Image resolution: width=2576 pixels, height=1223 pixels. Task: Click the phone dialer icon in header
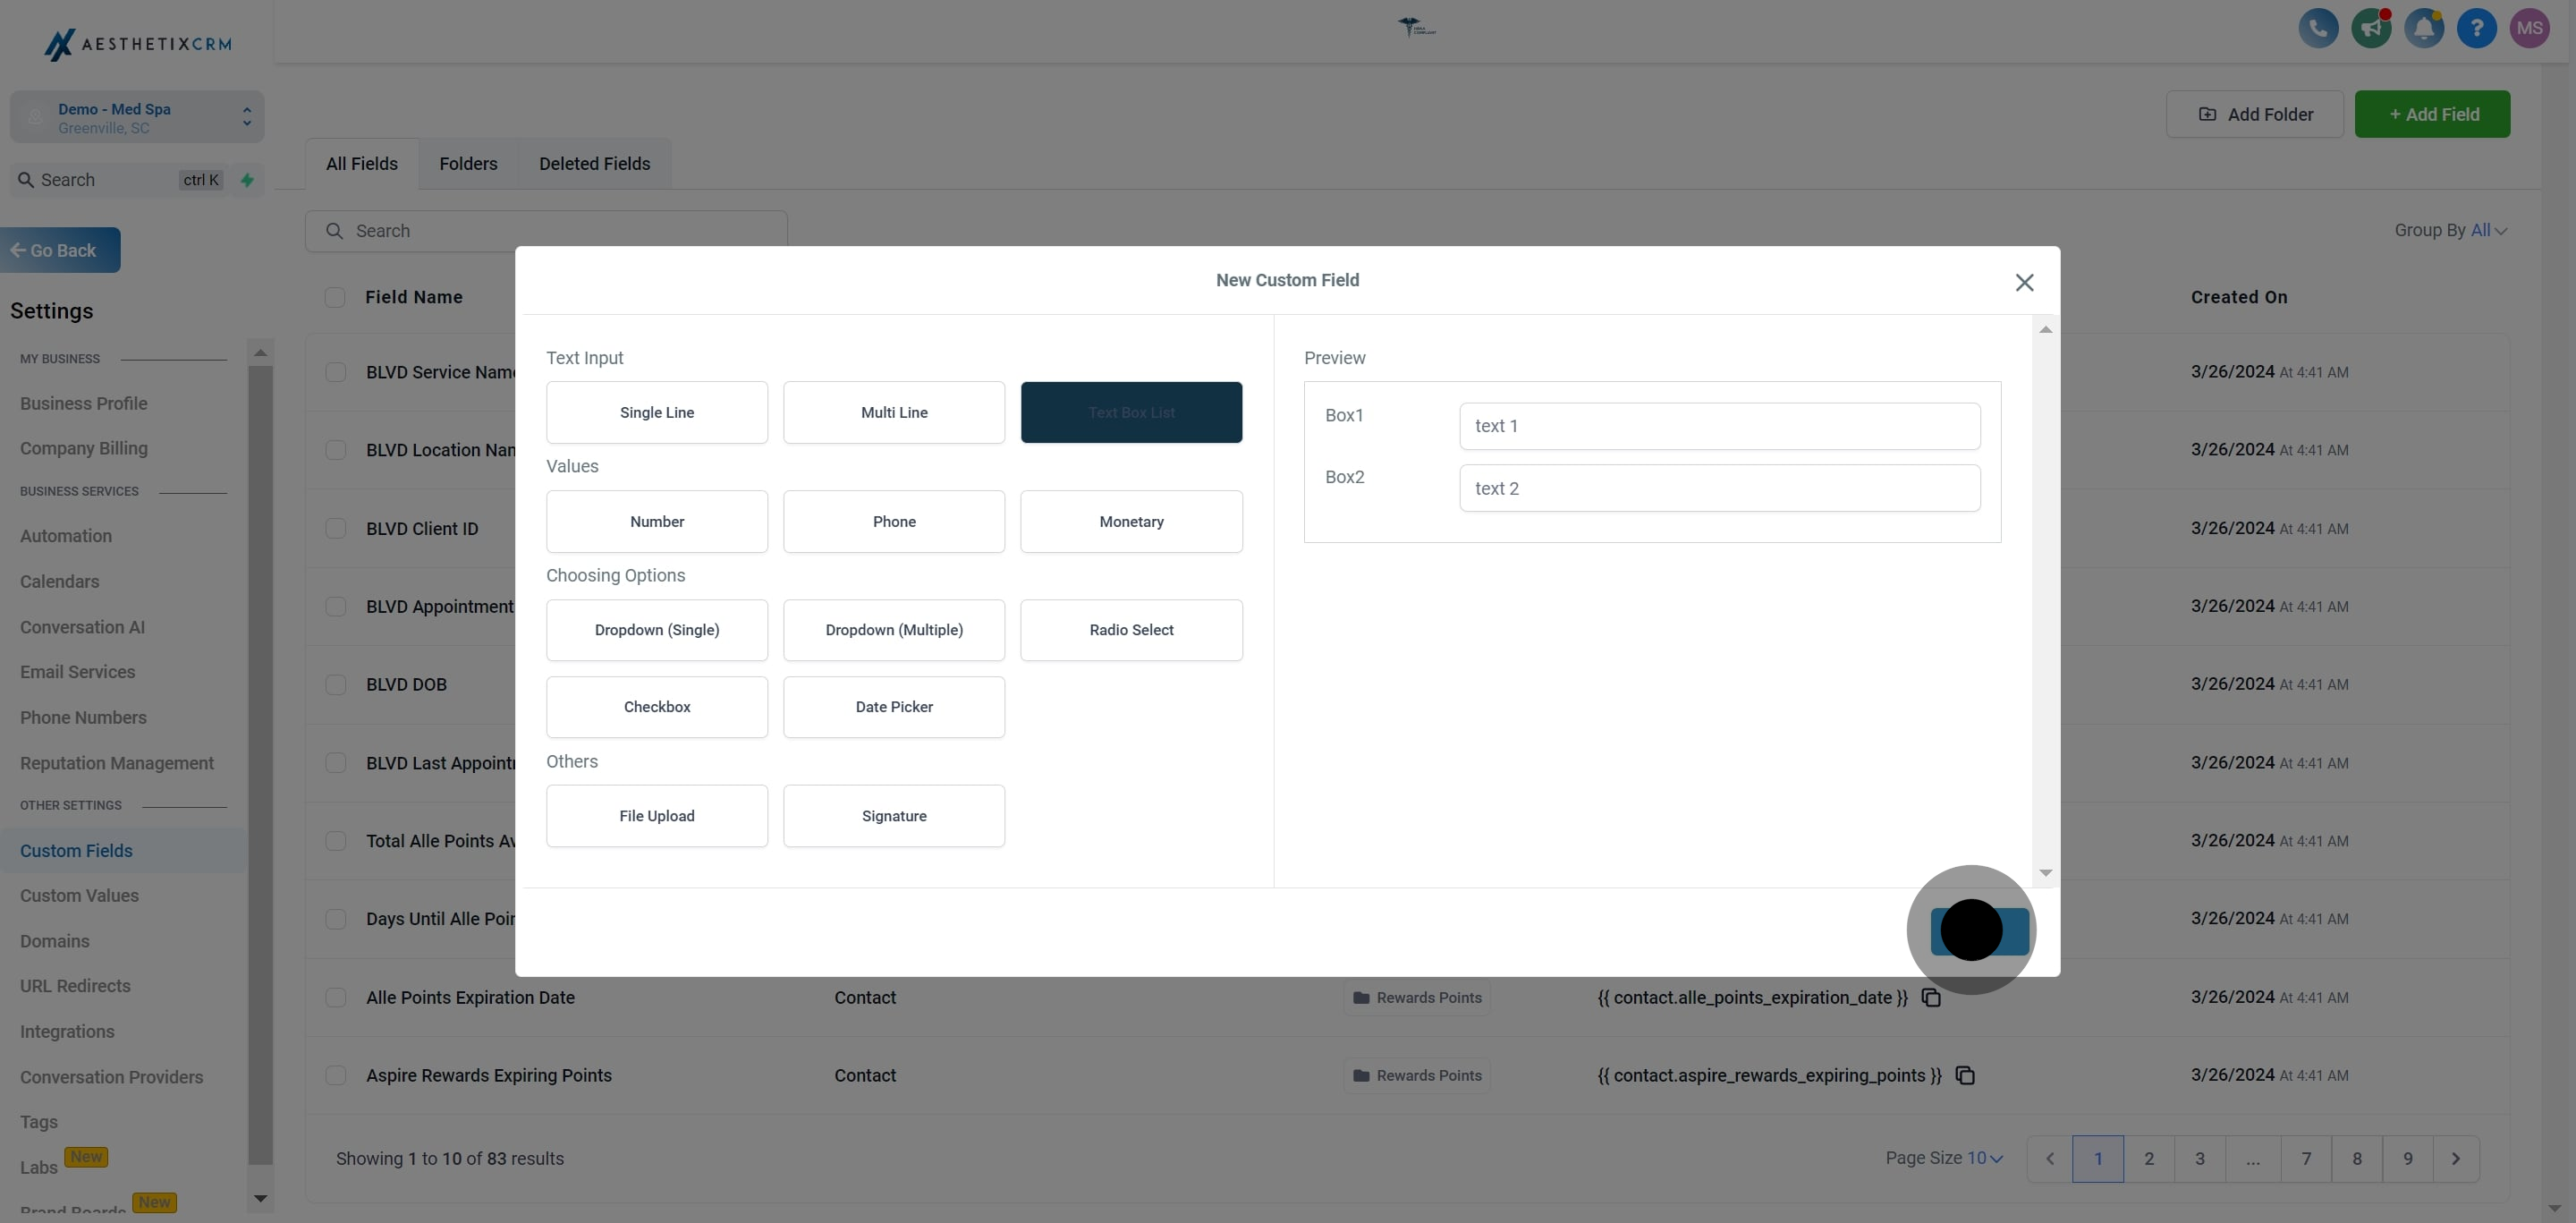pyautogui.click(x=2318, y=28)
